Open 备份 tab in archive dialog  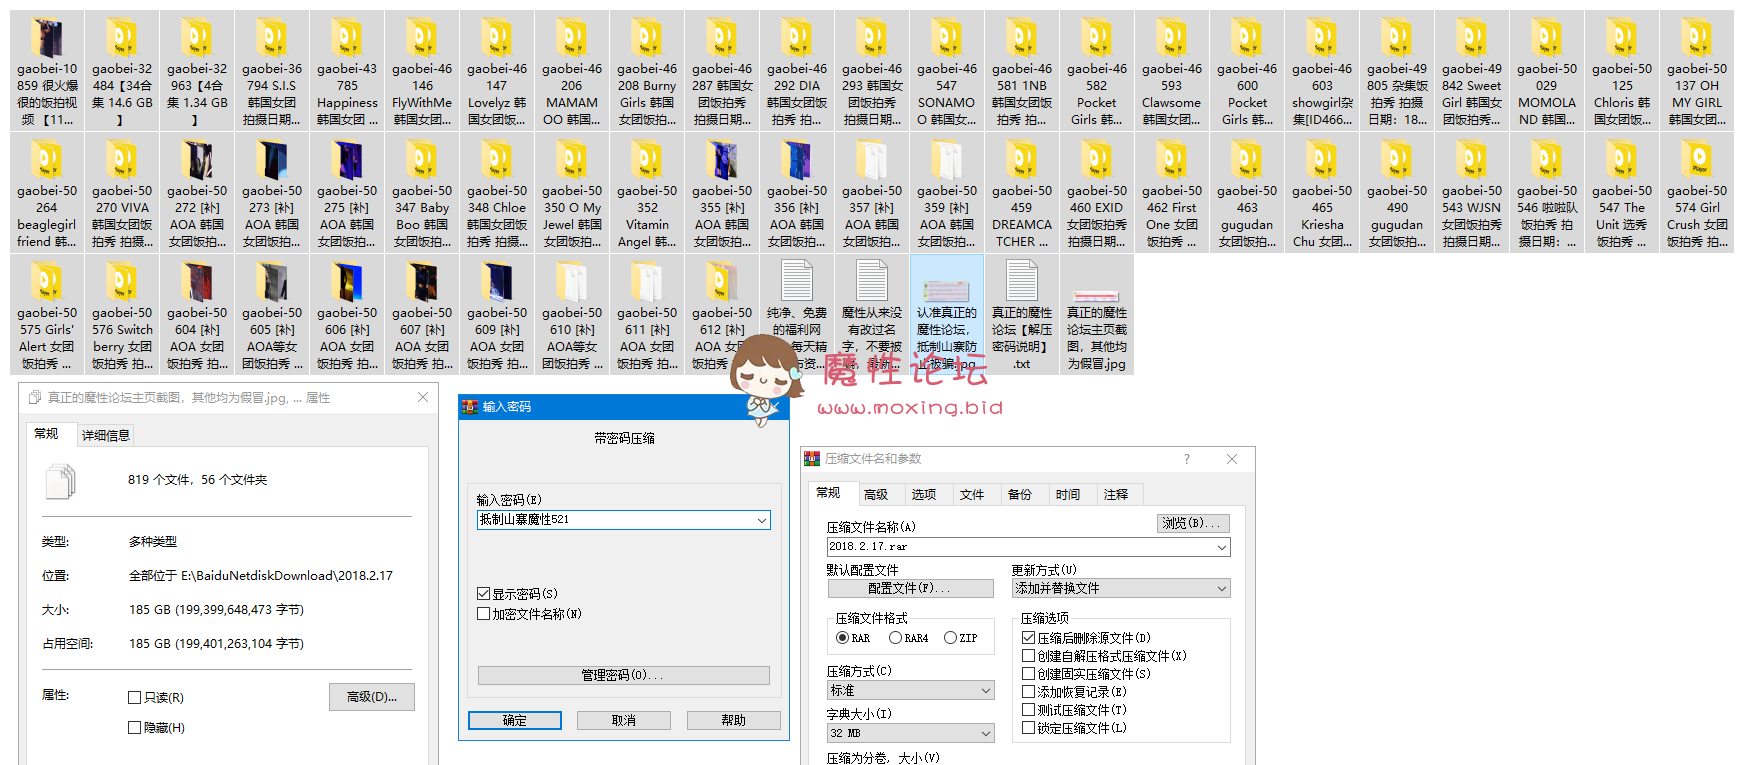pos(1020,495)
